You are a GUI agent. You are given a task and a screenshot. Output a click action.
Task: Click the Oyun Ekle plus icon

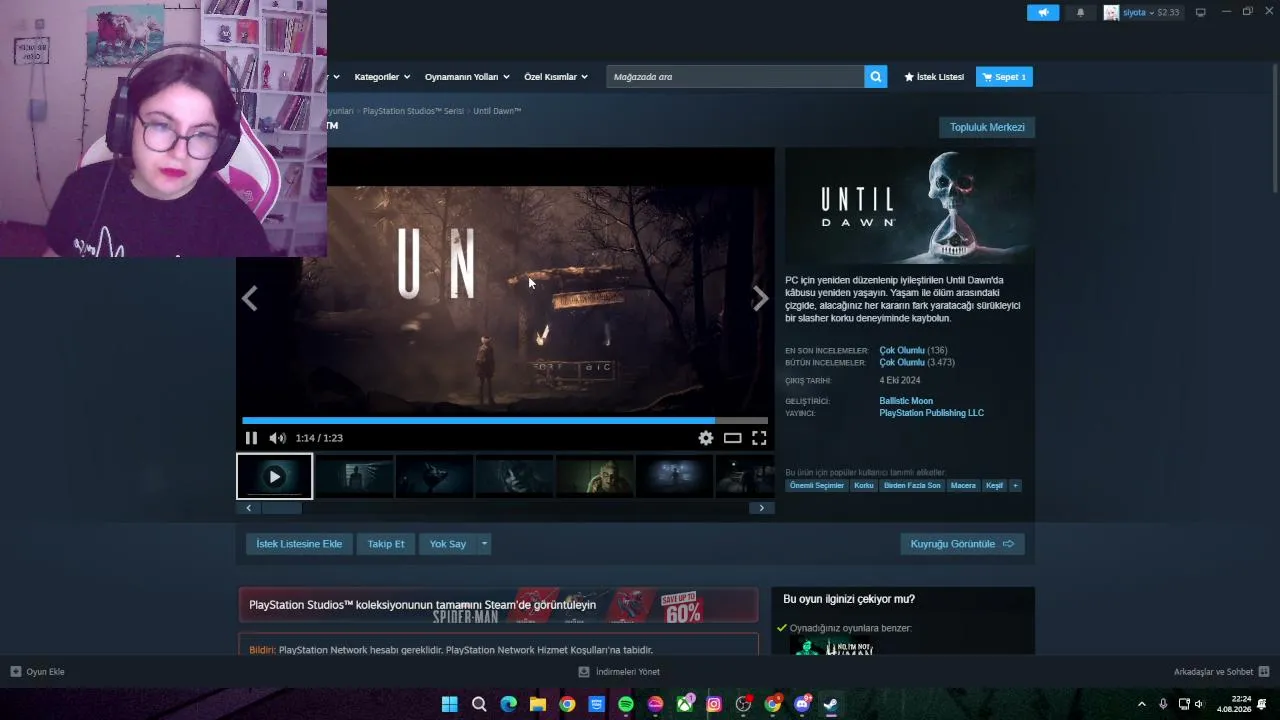click(x=16, y=672)
